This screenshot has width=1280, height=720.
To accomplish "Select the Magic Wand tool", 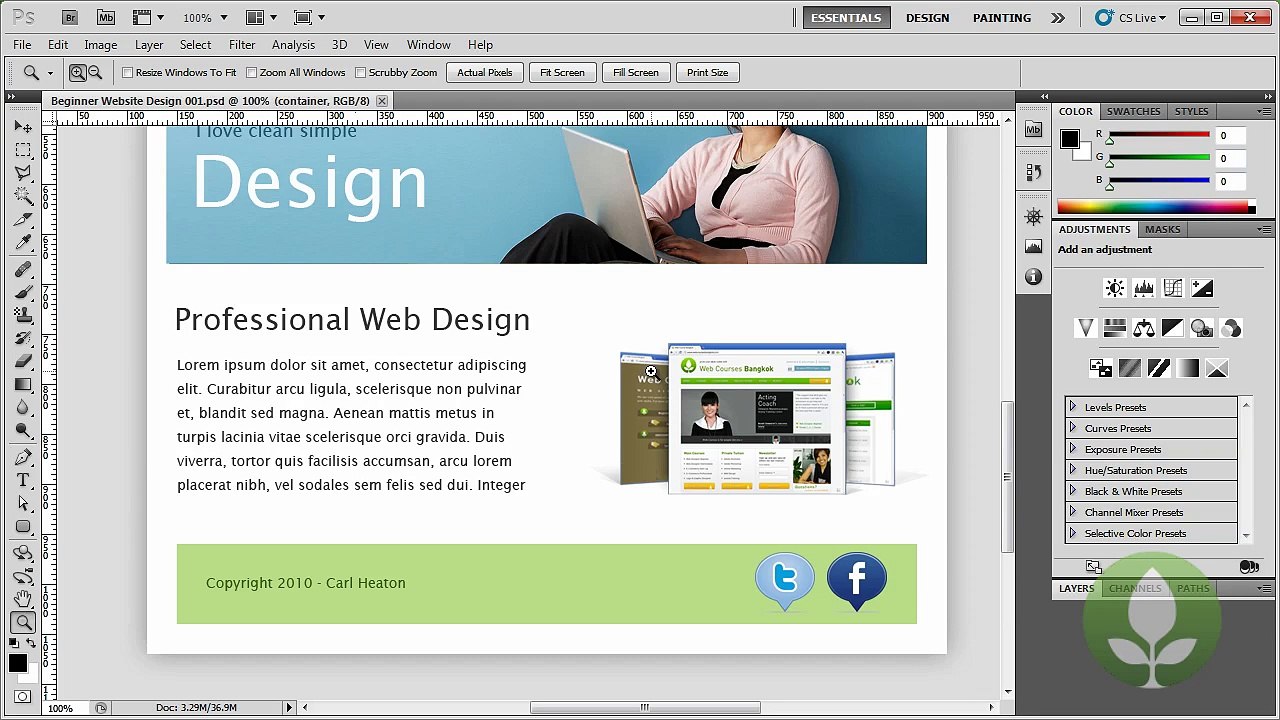I will pyautogui.click(x=23, y=196).
